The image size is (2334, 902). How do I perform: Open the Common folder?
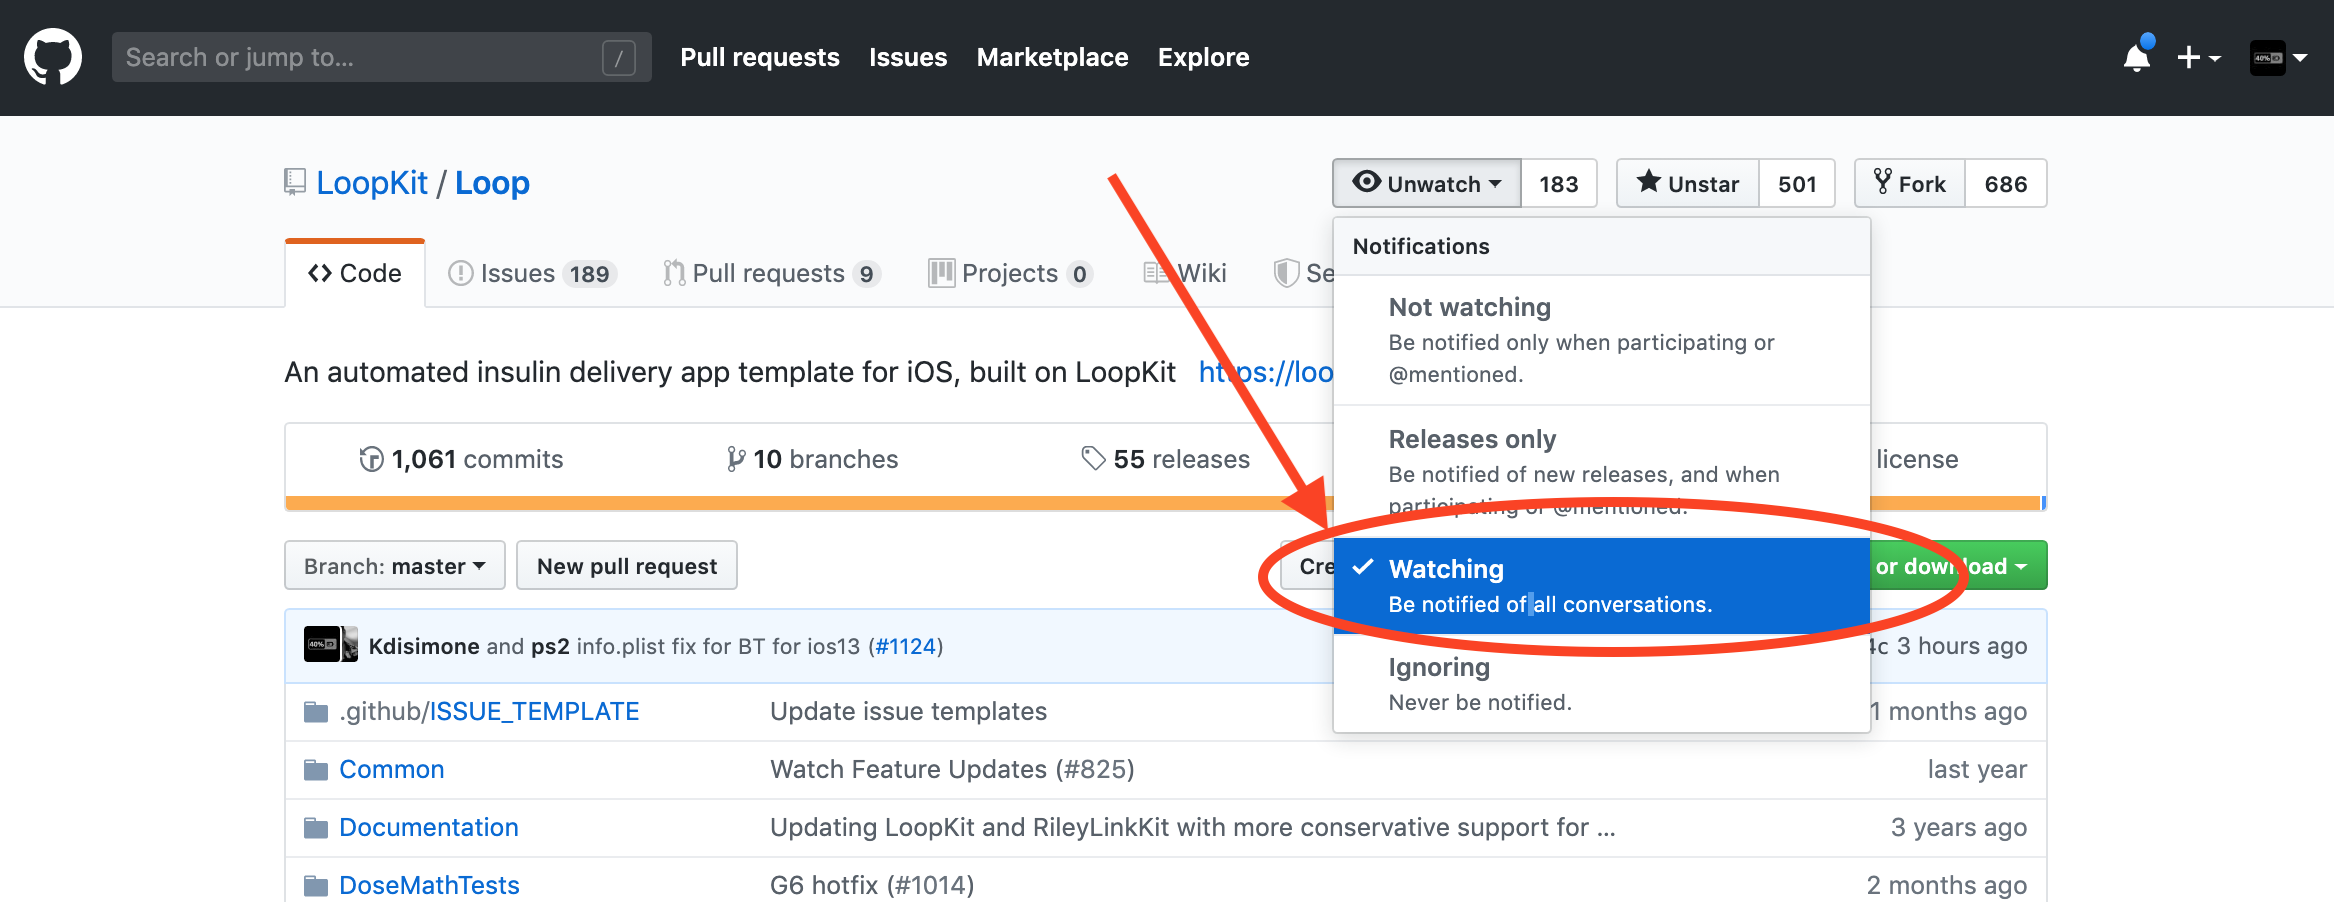(x=391, y=769)
